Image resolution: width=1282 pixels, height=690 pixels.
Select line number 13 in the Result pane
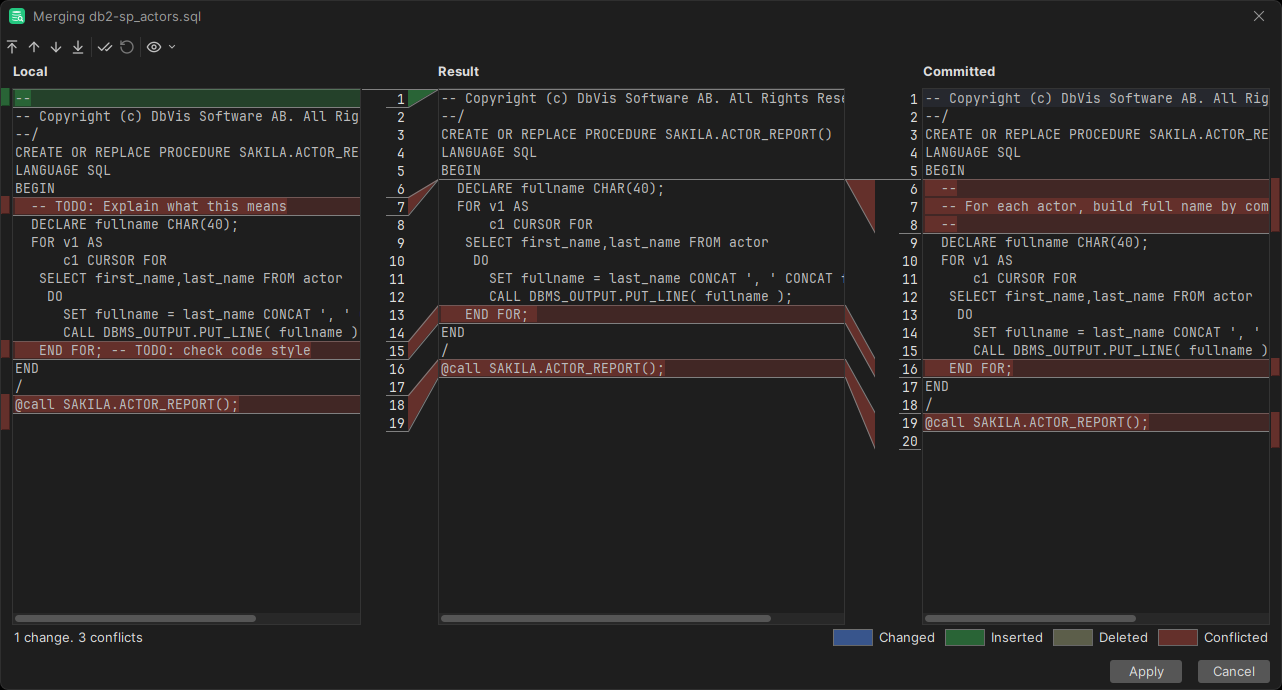tap(396, 314)
